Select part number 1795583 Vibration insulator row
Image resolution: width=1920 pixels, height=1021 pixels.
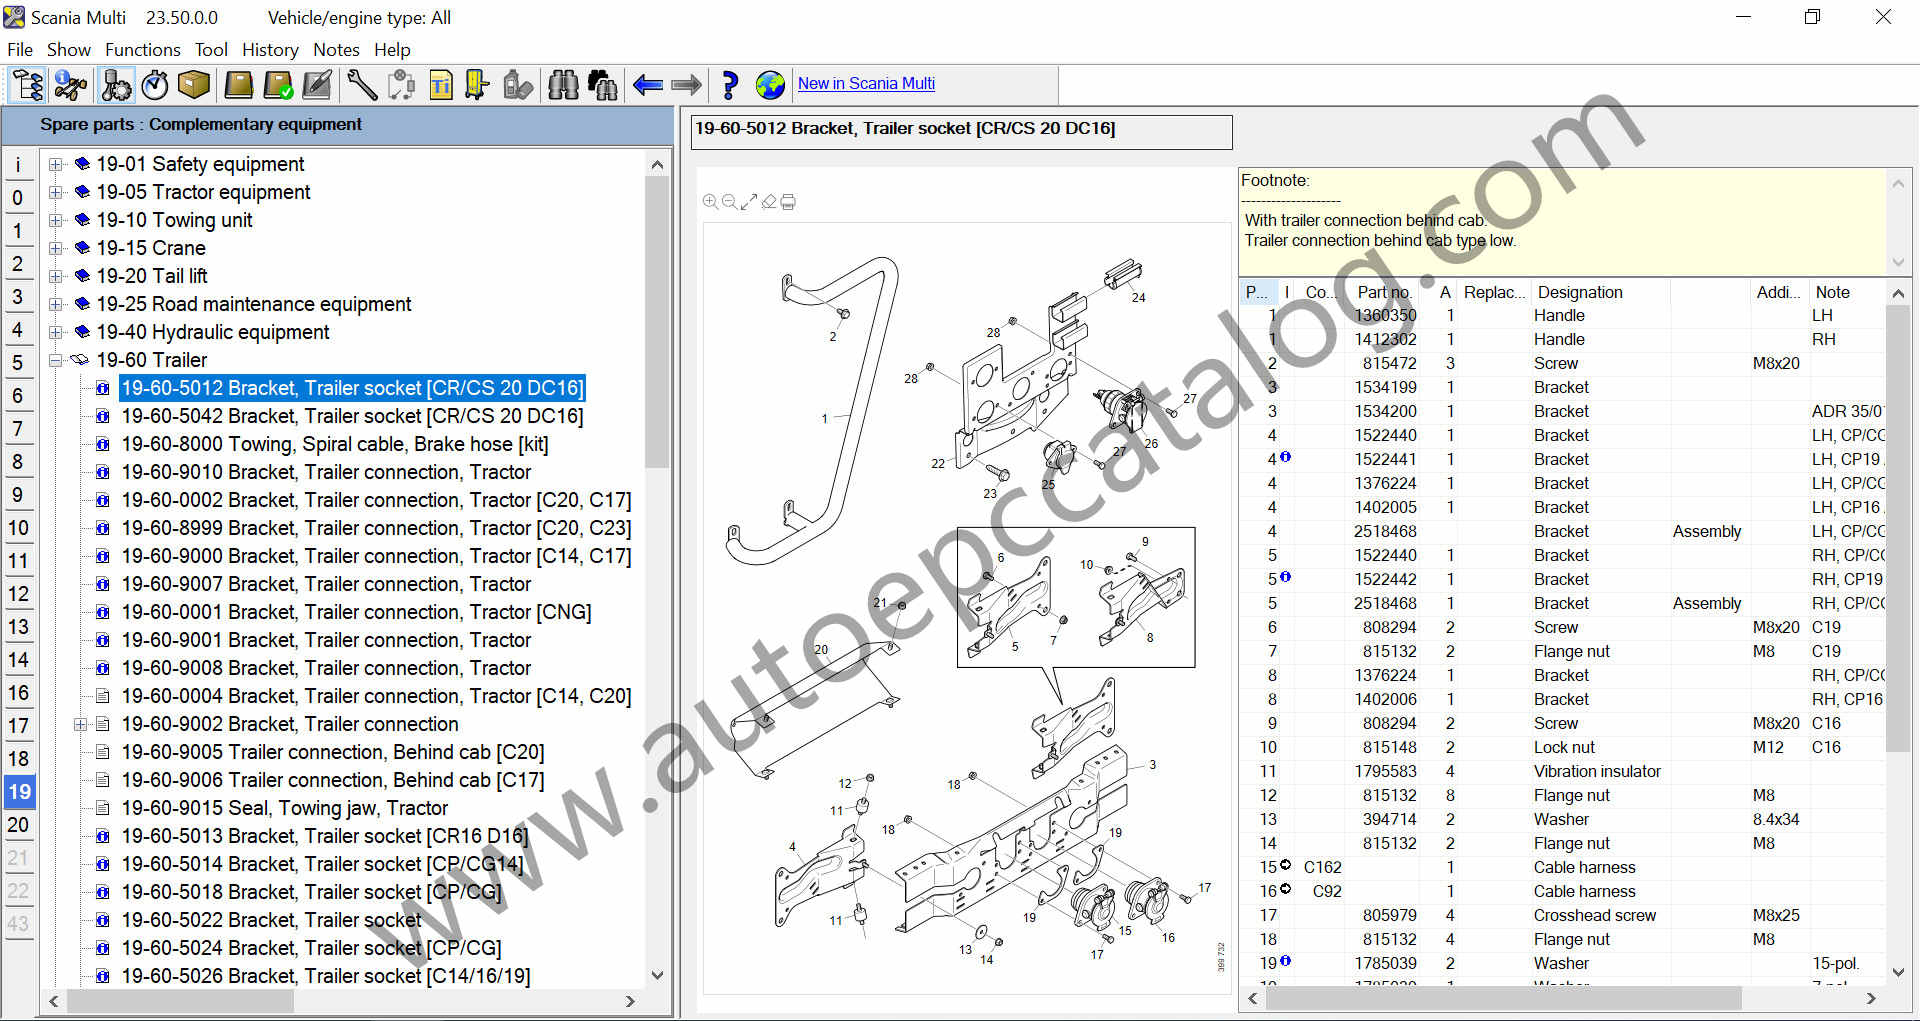tap(1562, 771)
